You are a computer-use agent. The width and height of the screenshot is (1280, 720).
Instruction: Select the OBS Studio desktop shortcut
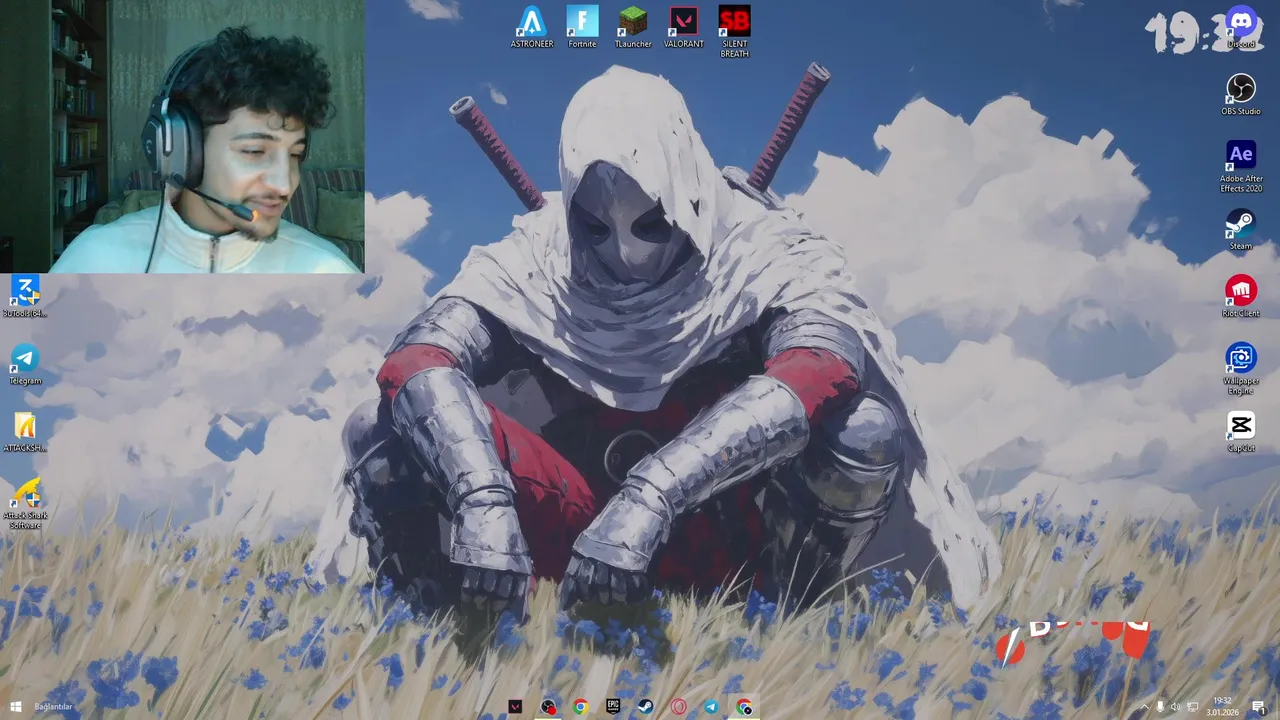(x=1241, y=94)
